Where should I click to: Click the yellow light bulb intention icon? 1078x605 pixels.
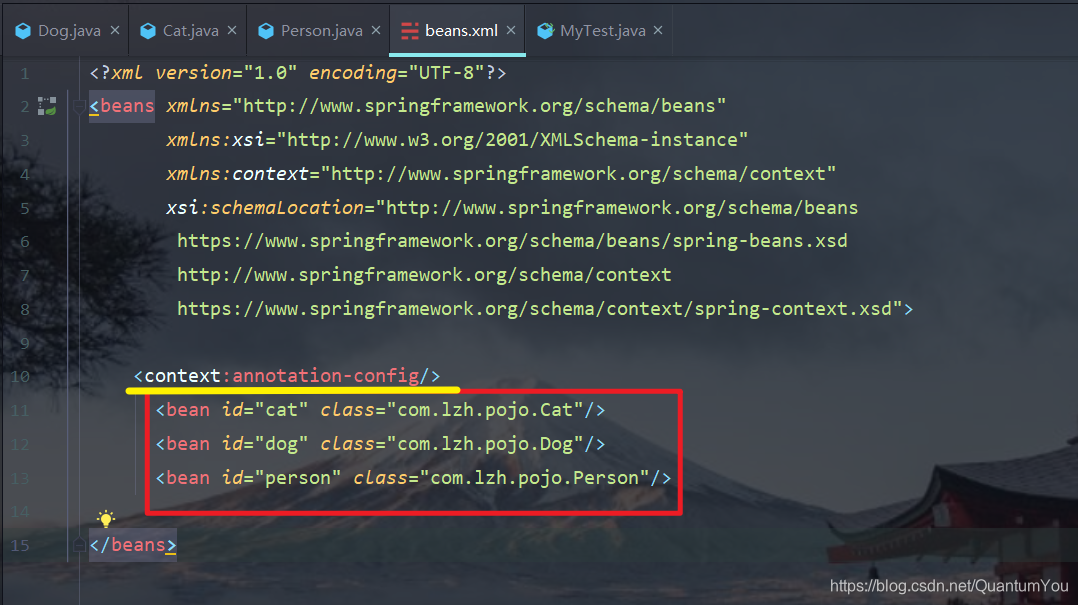coord(106,518)
